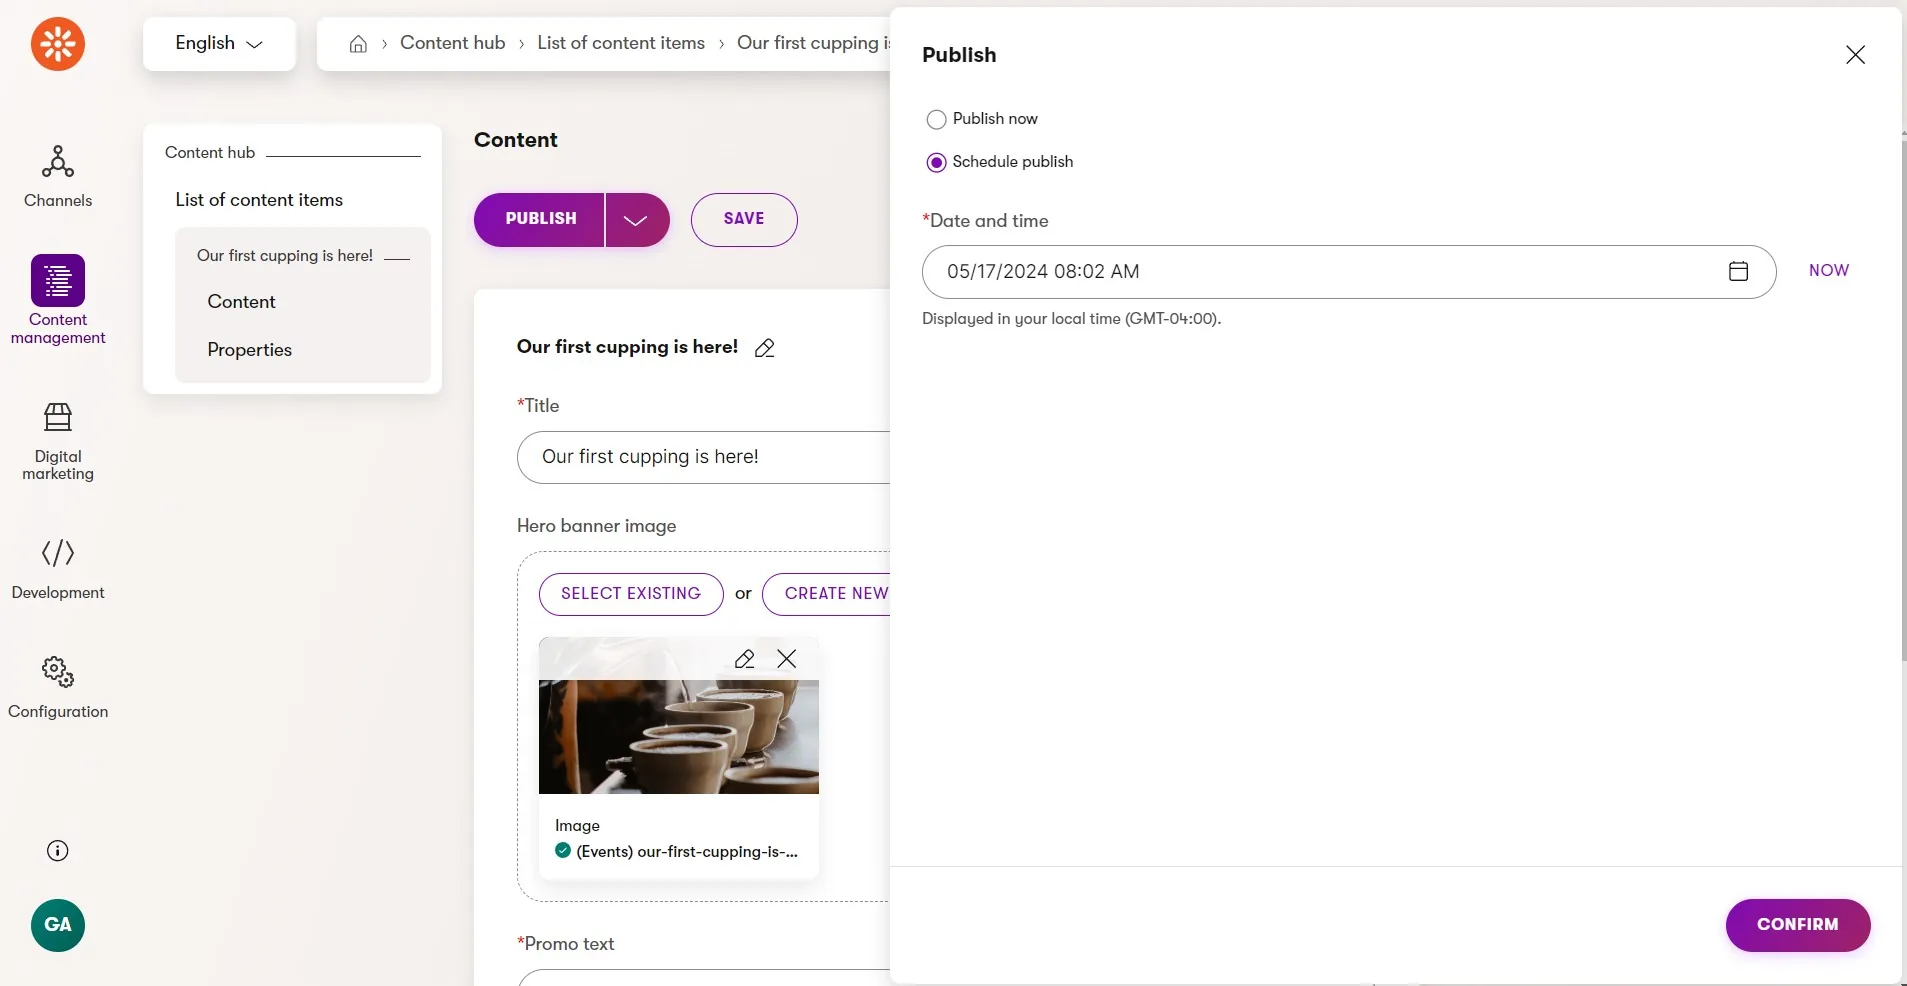This screenshot has width=1907, height=986.
Task: Open Digital marketing section
Action: tap(58, 442)
